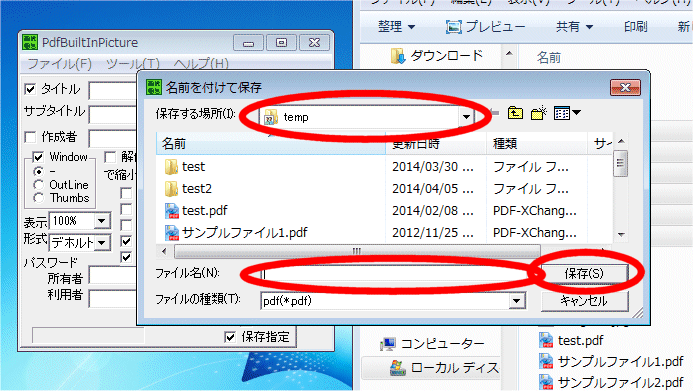The height and width of the screenshot is (391, 693).
Task: Open the ファイル(F) menu
Action: (x=59, y=64)
